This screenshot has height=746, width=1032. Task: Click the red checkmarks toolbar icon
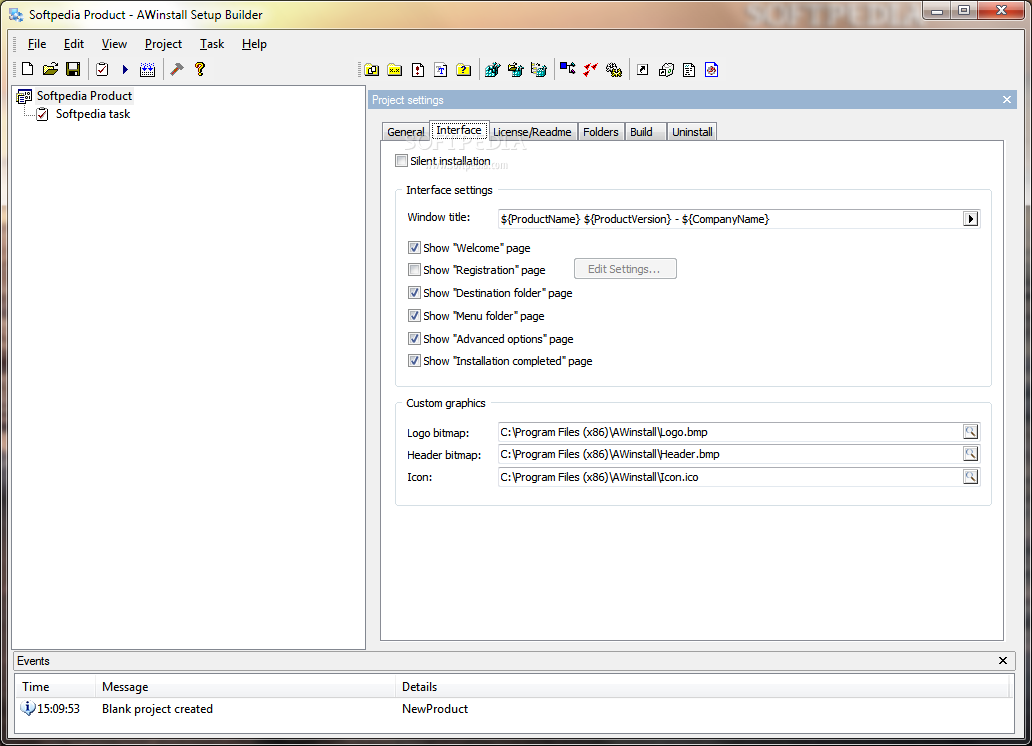(590, 69)
